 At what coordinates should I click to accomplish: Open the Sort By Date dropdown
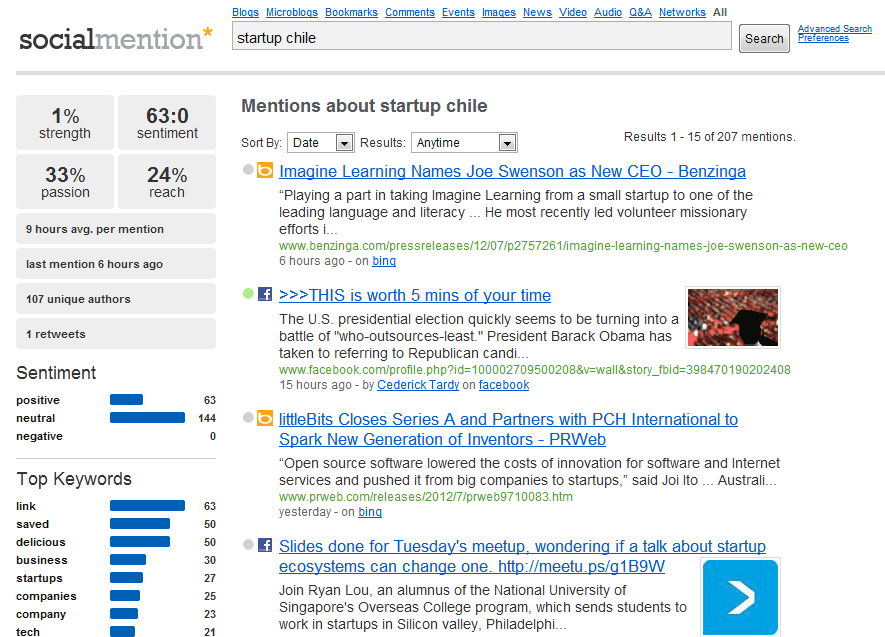(x=321, y=143)
